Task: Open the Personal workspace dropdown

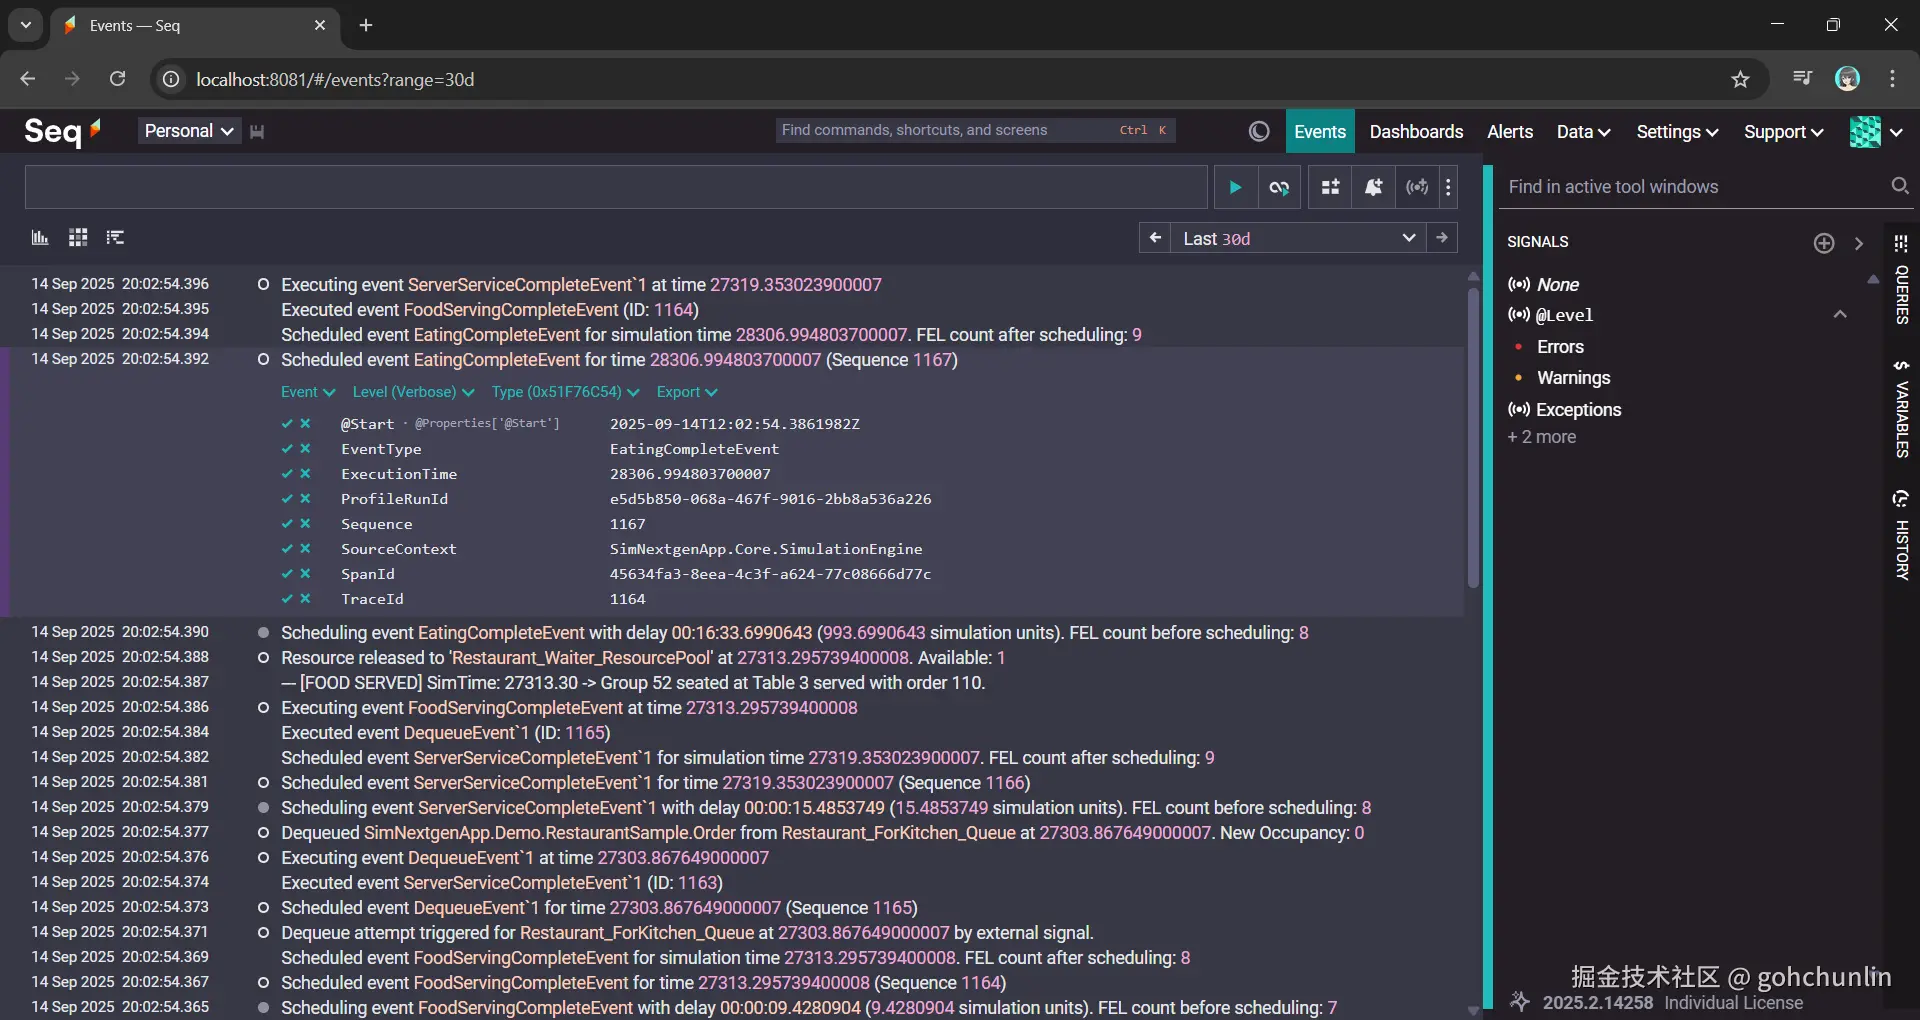Action: coord(188,131)
